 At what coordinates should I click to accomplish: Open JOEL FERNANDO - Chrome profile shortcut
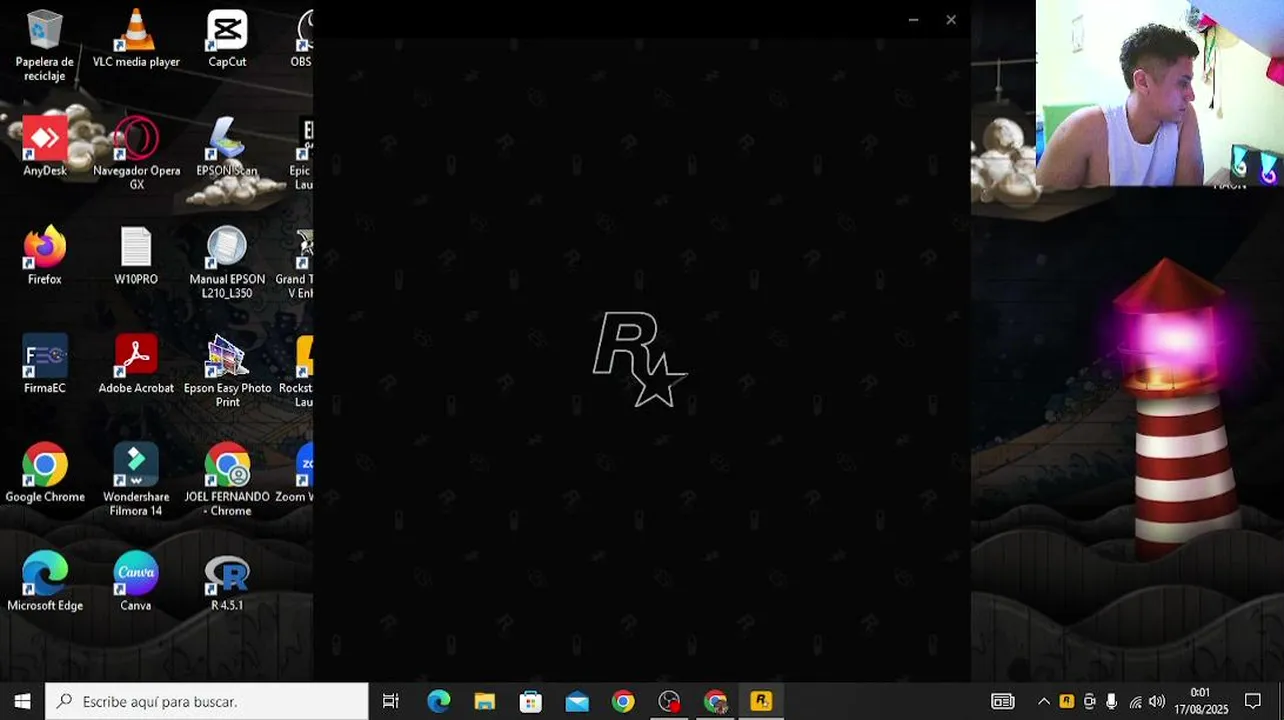click(x=227, y=480)
